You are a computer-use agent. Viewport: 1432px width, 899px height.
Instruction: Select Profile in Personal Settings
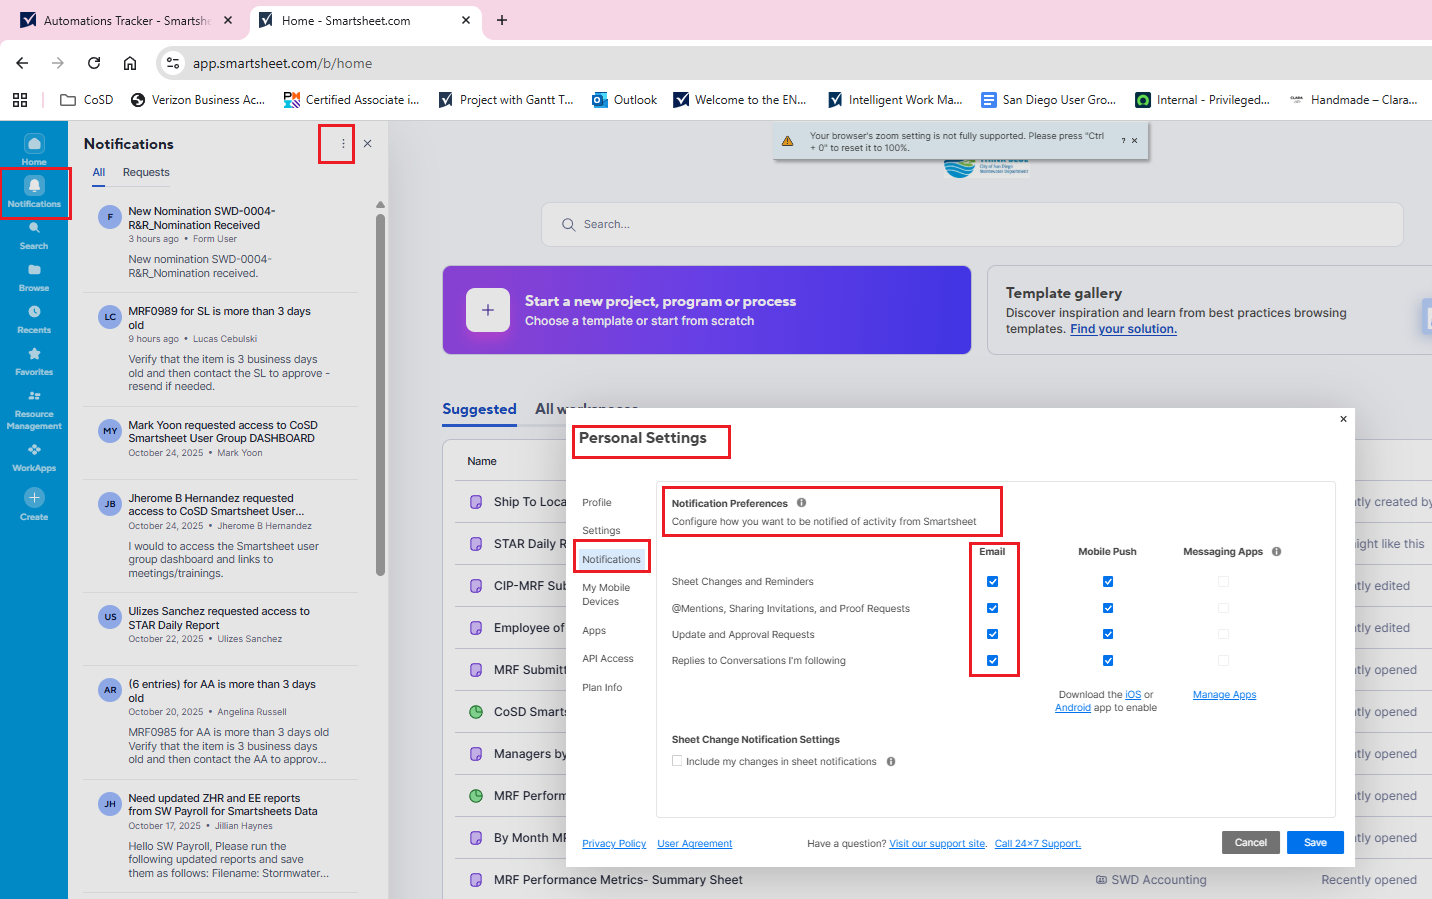597,502
